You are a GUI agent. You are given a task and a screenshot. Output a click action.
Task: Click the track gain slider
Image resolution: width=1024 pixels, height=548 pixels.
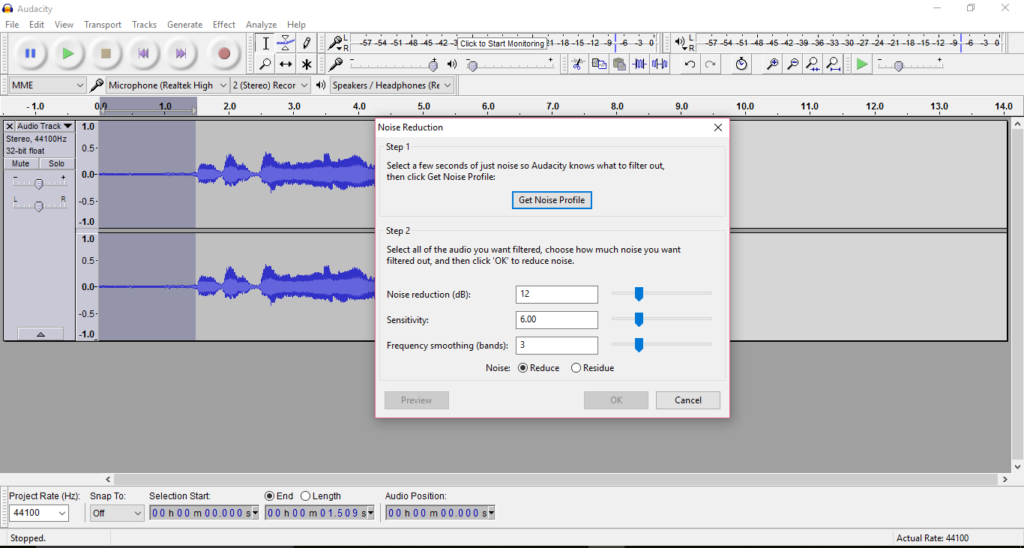(39, 184)
